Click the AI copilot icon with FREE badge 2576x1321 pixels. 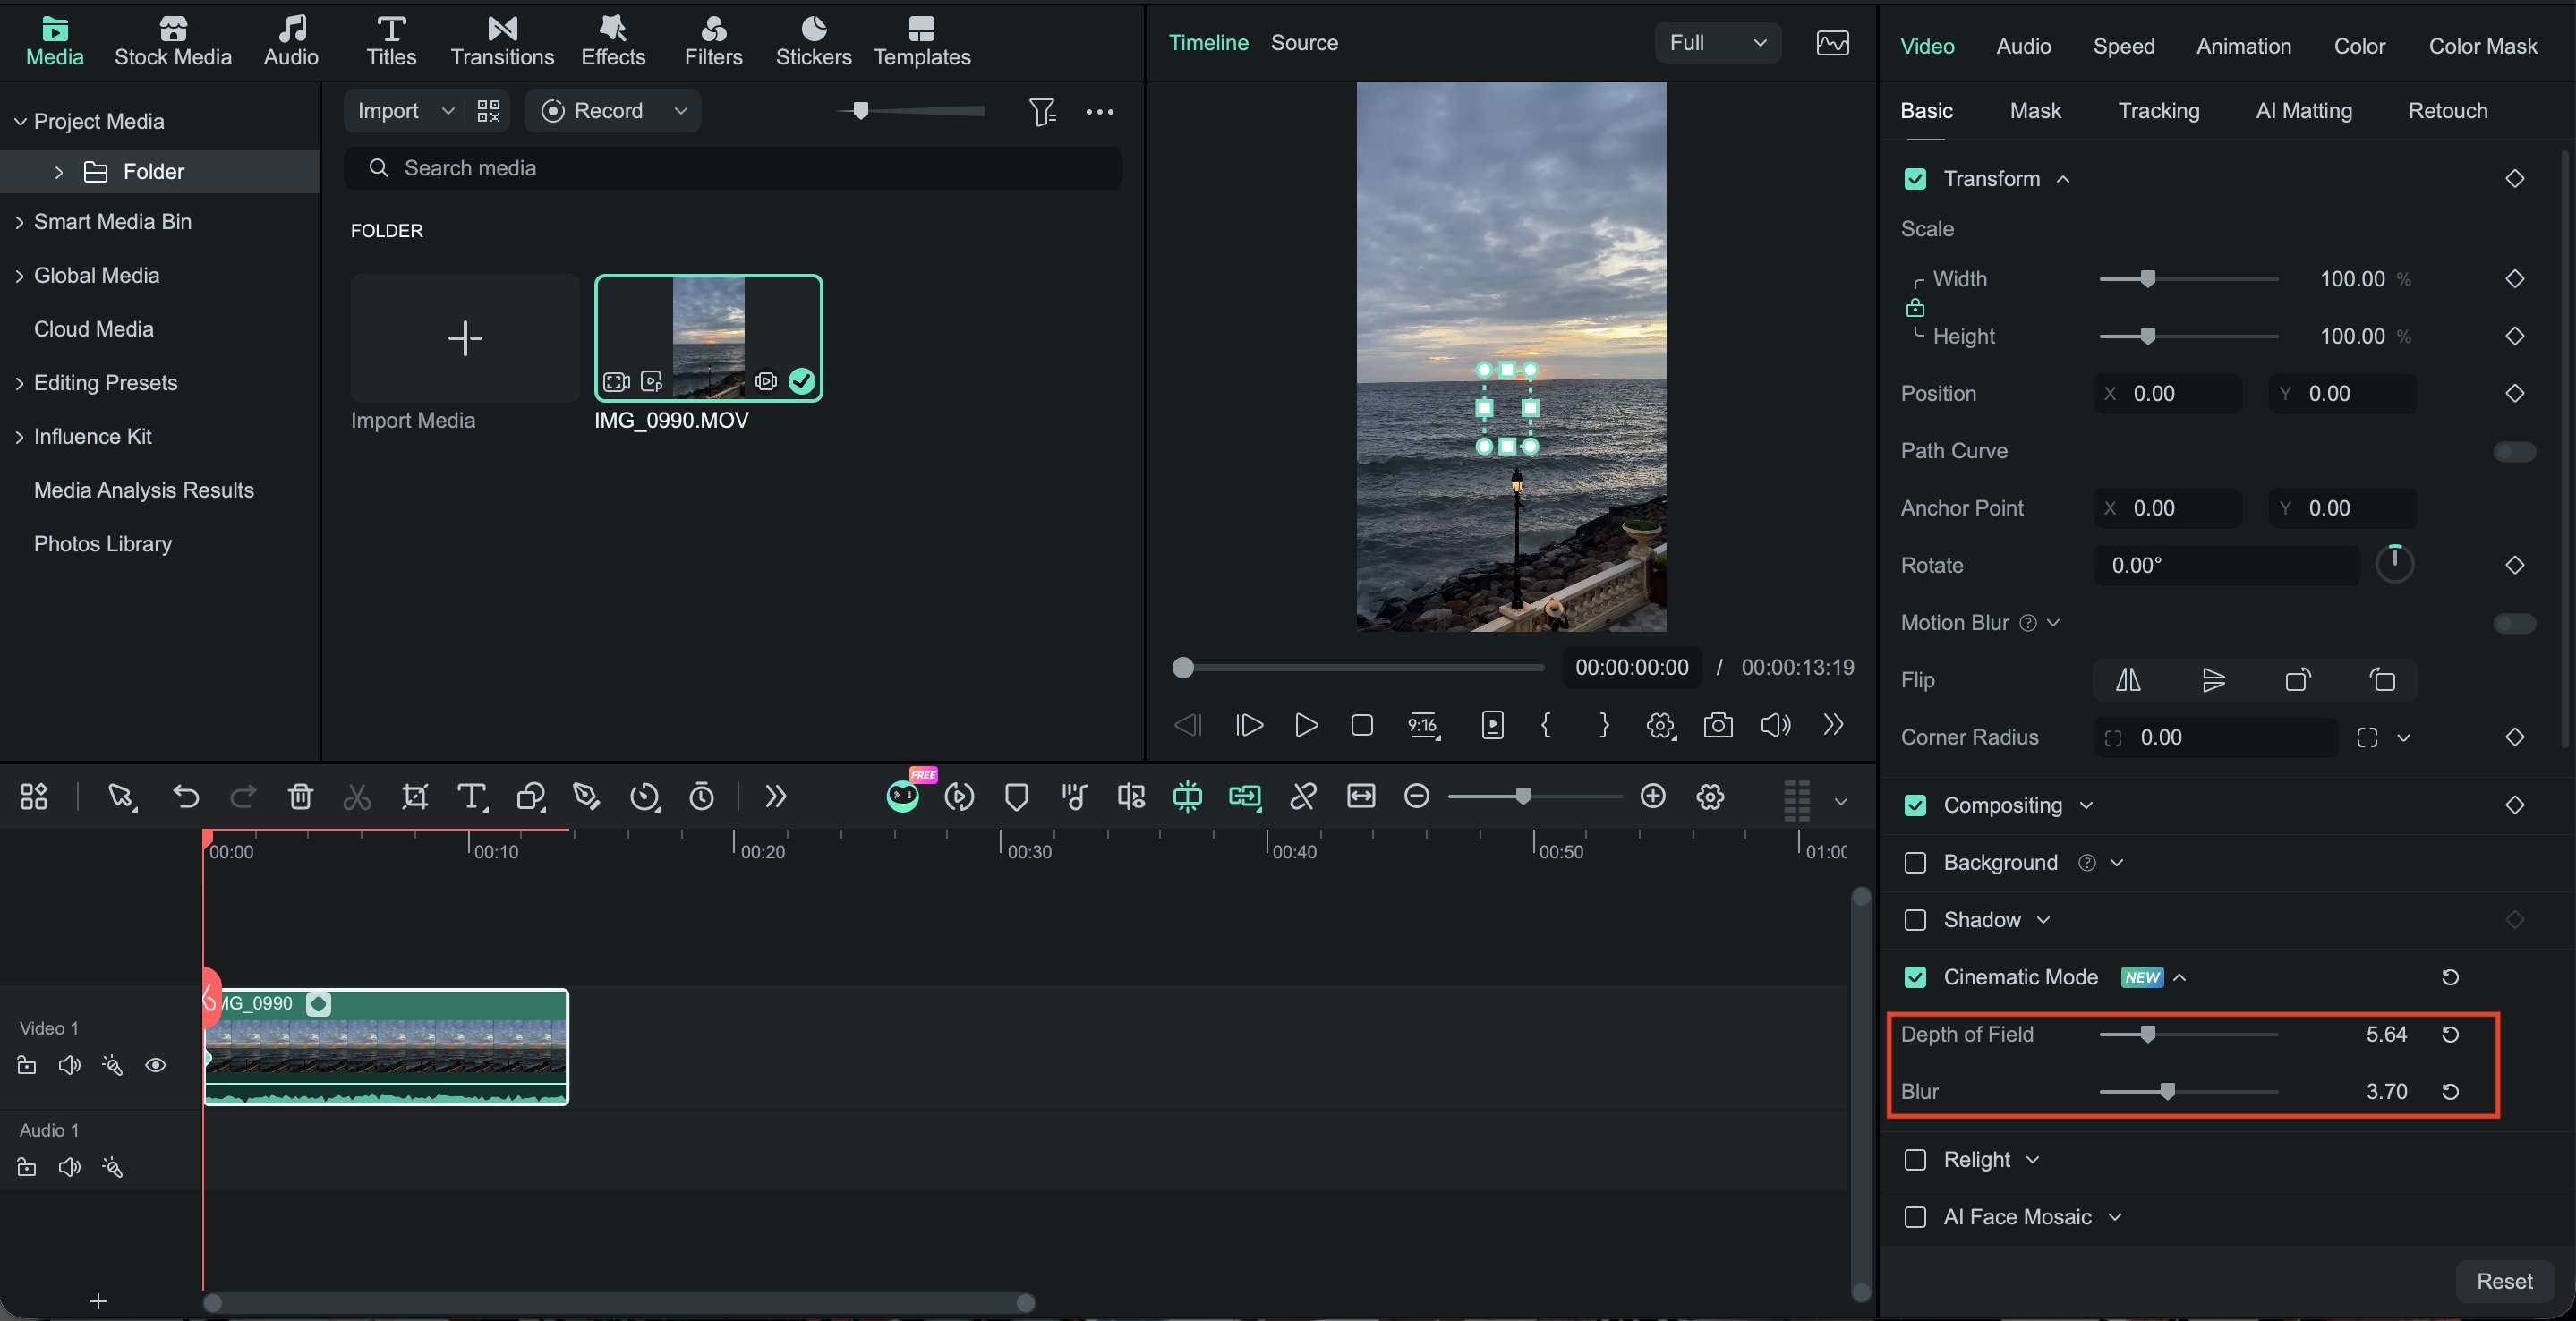903,796
